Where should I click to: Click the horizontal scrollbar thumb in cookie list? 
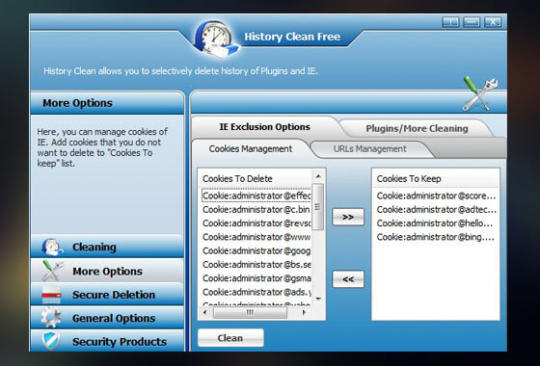click(250, 312)
